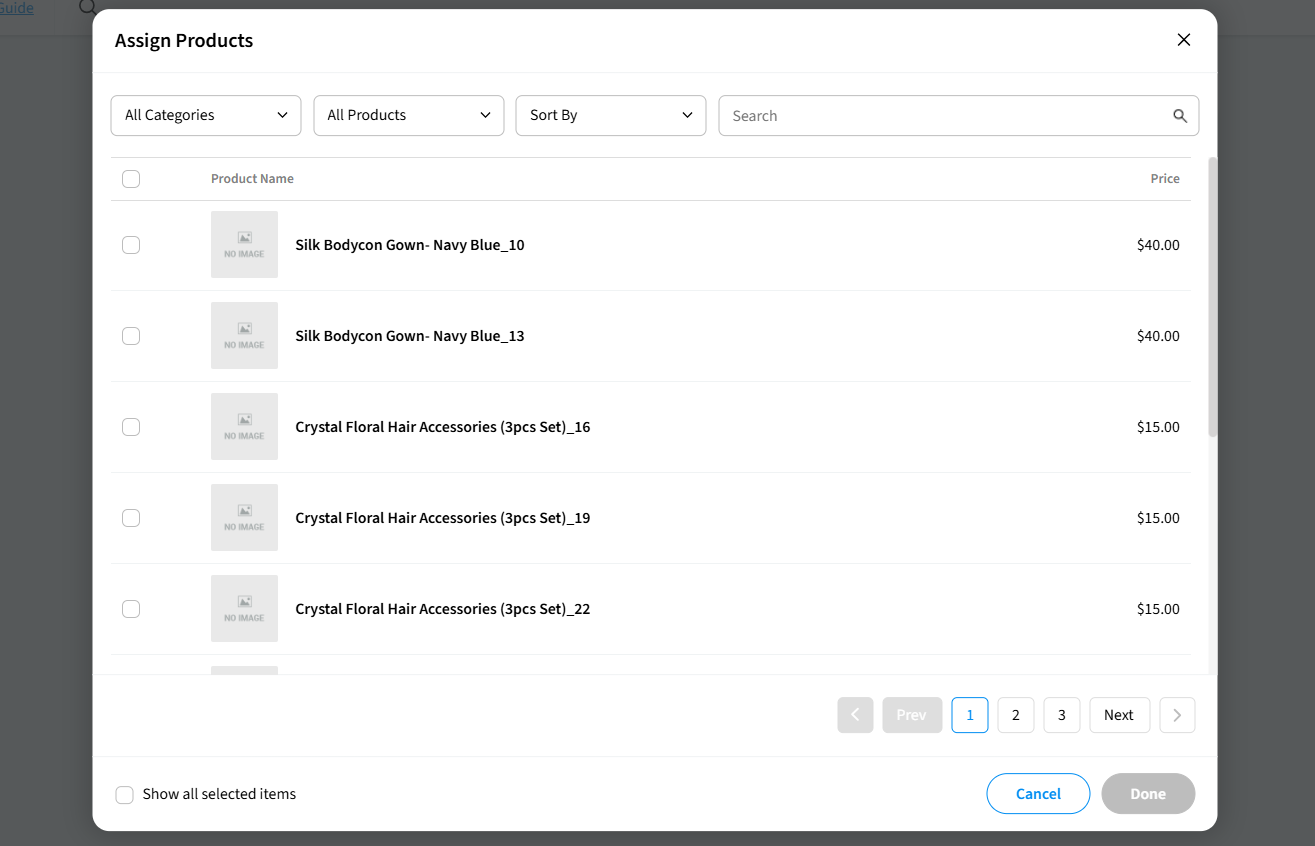Open the All Categories dropdown
The height and width of the screenshot is (846, 1315).
[206, 116]
